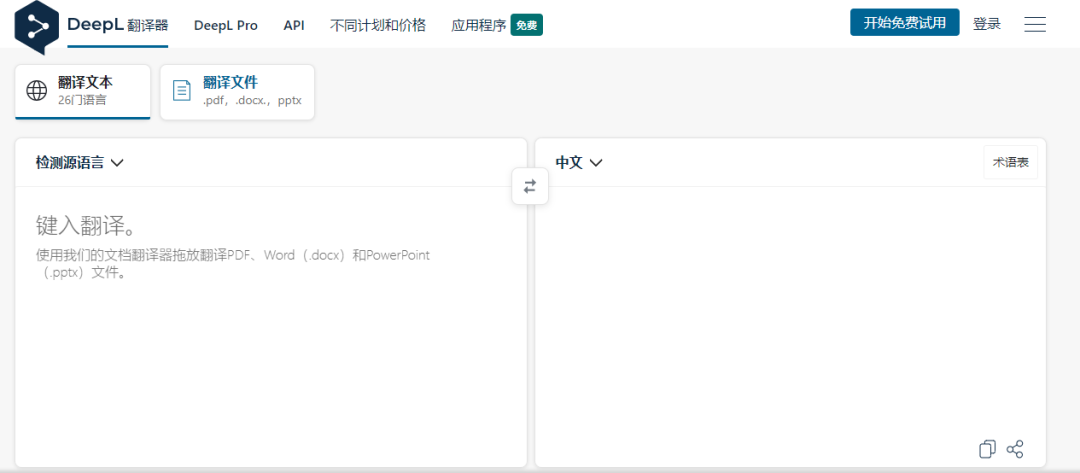Share translation using share icon
Viewport: 1080px width, 473px height.
(x=1015, y=449)
